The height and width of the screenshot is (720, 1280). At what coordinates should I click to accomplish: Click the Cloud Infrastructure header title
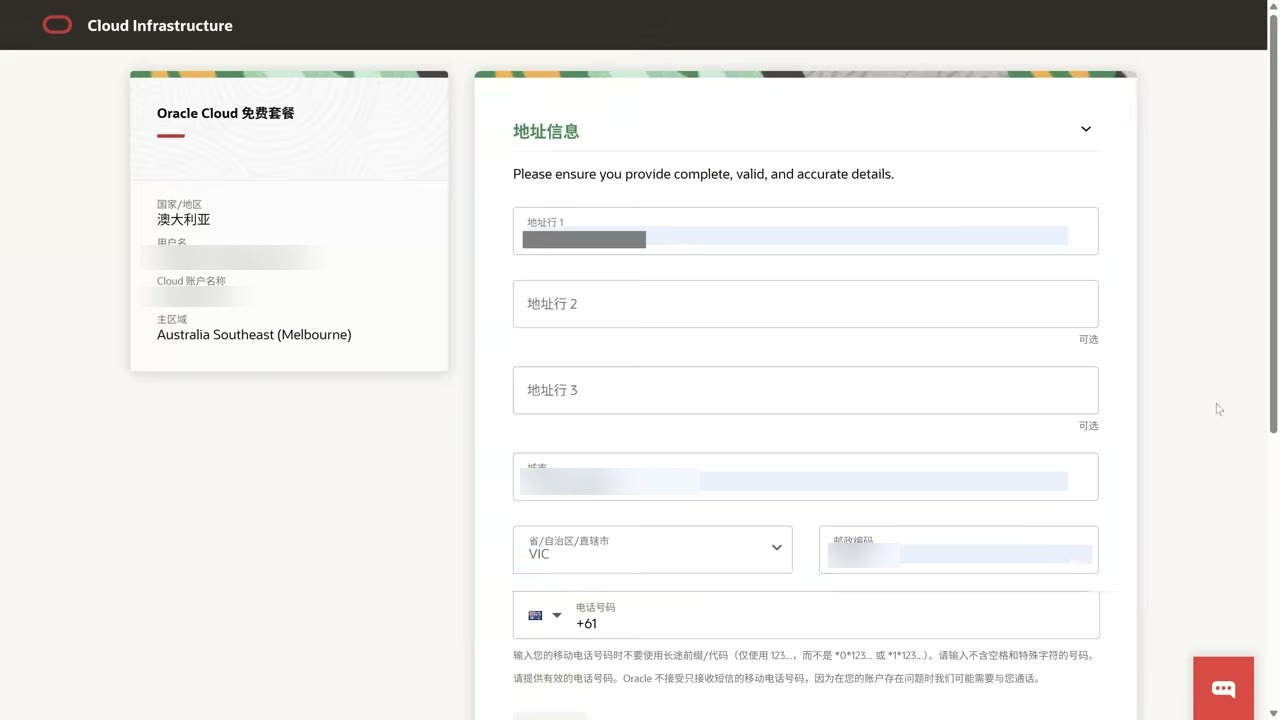(160, 25)
